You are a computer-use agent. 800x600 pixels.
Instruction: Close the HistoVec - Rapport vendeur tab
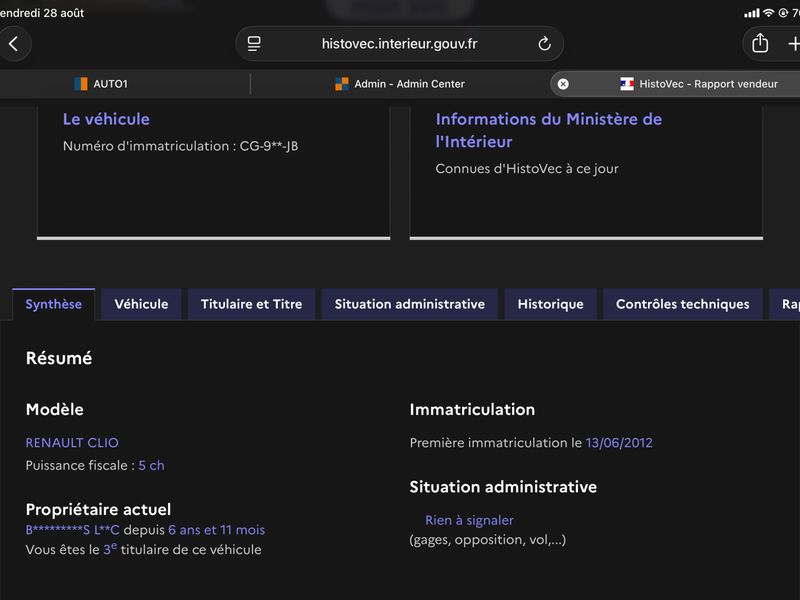[563, 84]
